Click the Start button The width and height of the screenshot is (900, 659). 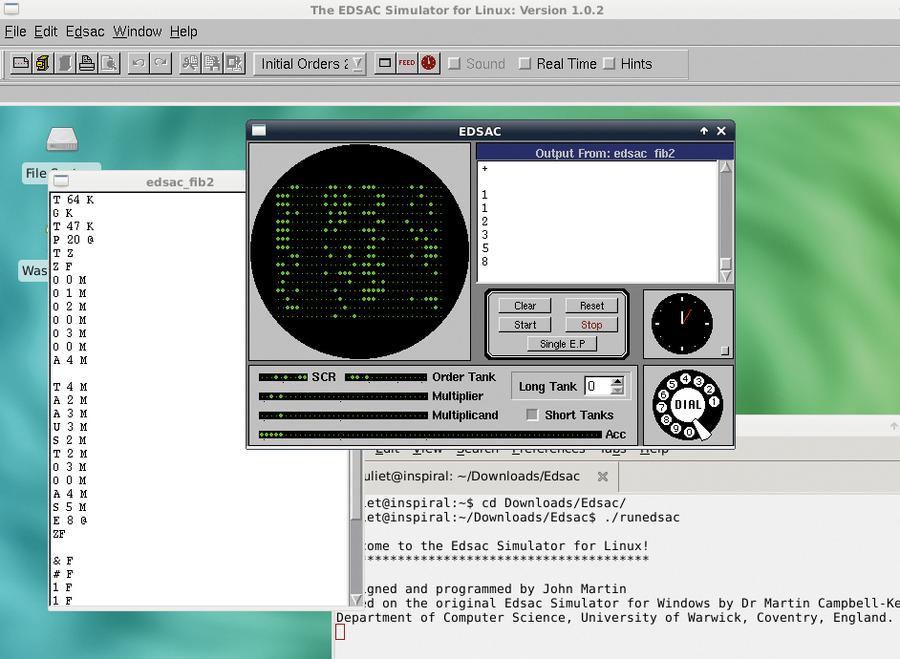[x=525, y=325]
